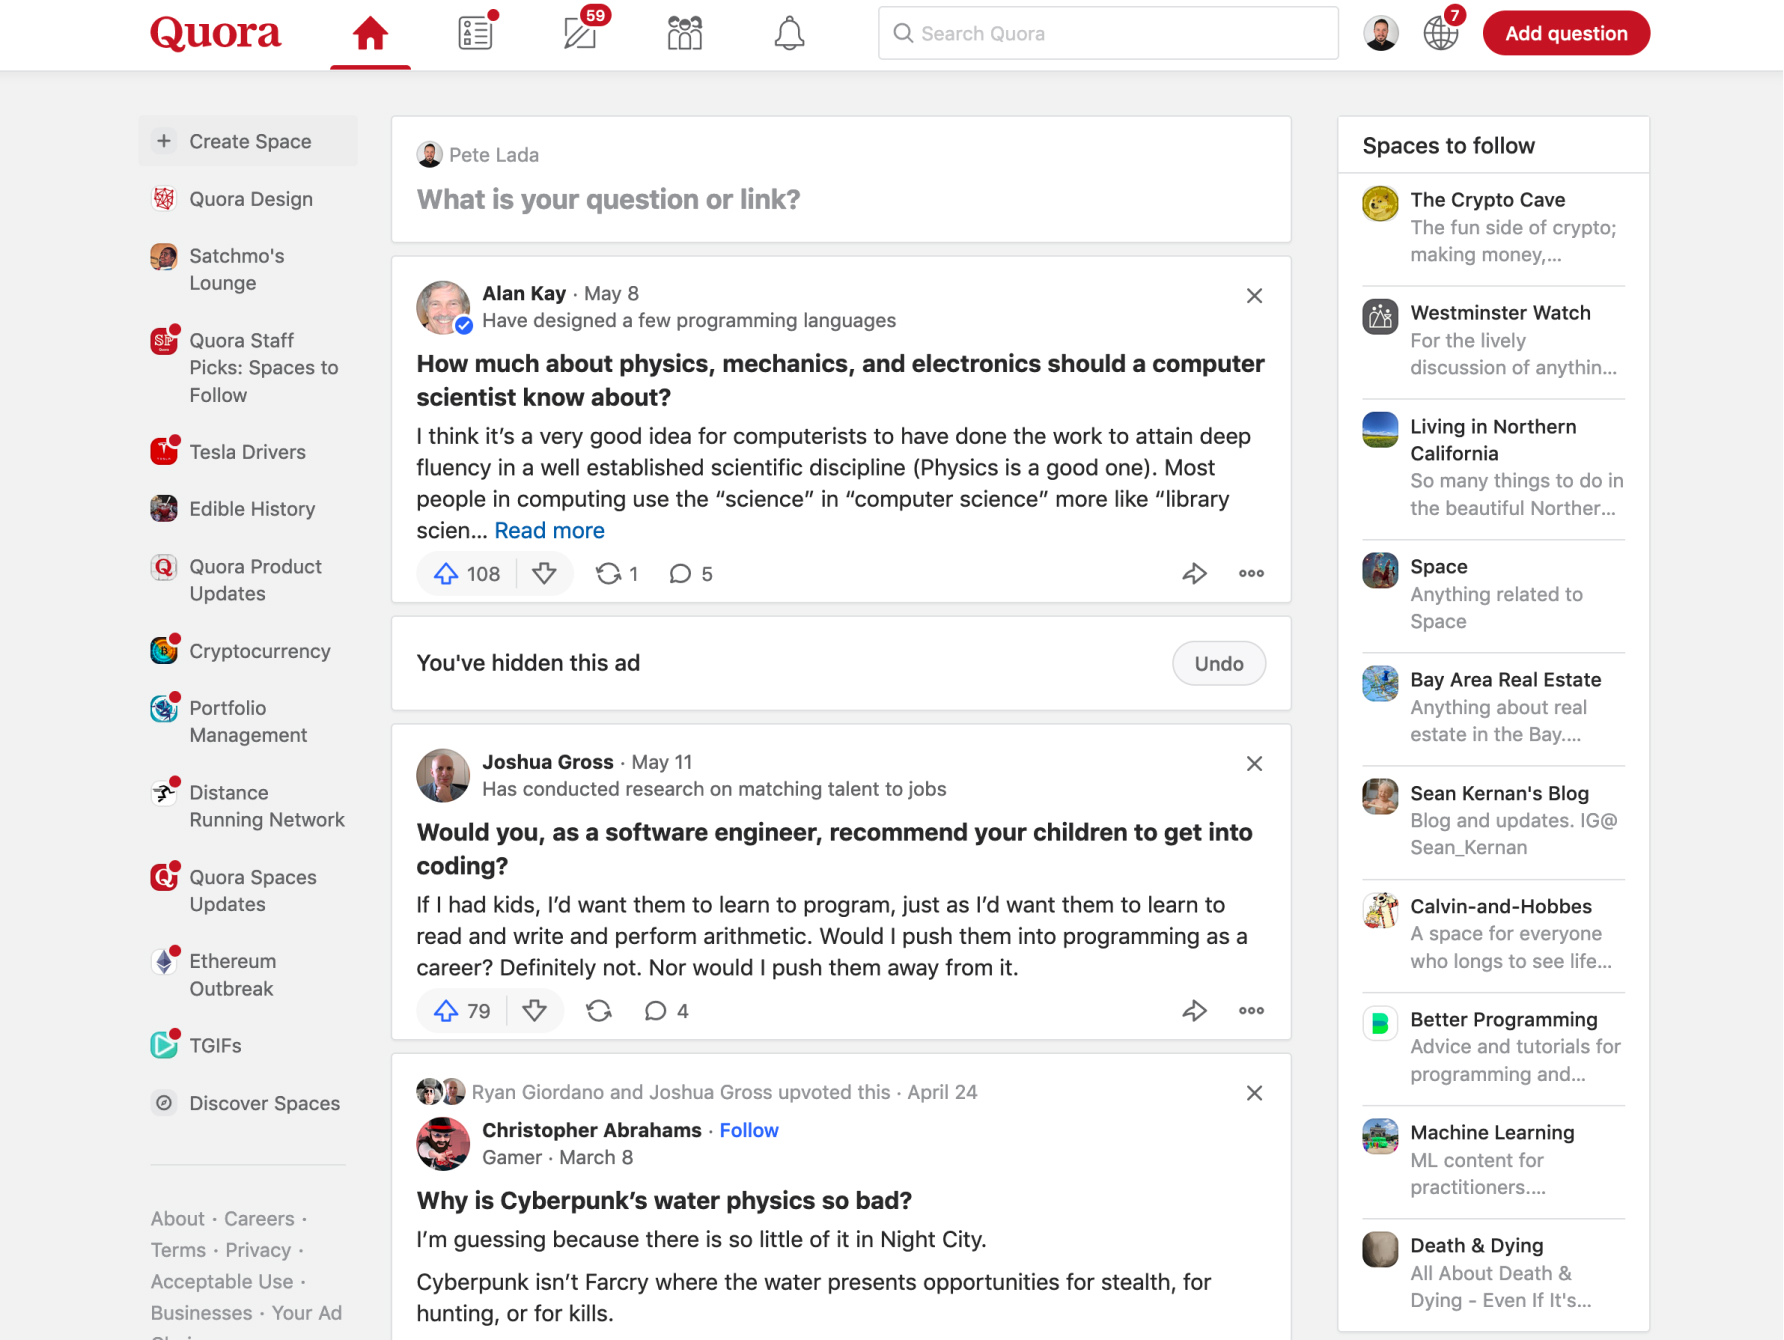
Task: Downvote Joshua Gross's answer
Action: (x=536, y=1011)
